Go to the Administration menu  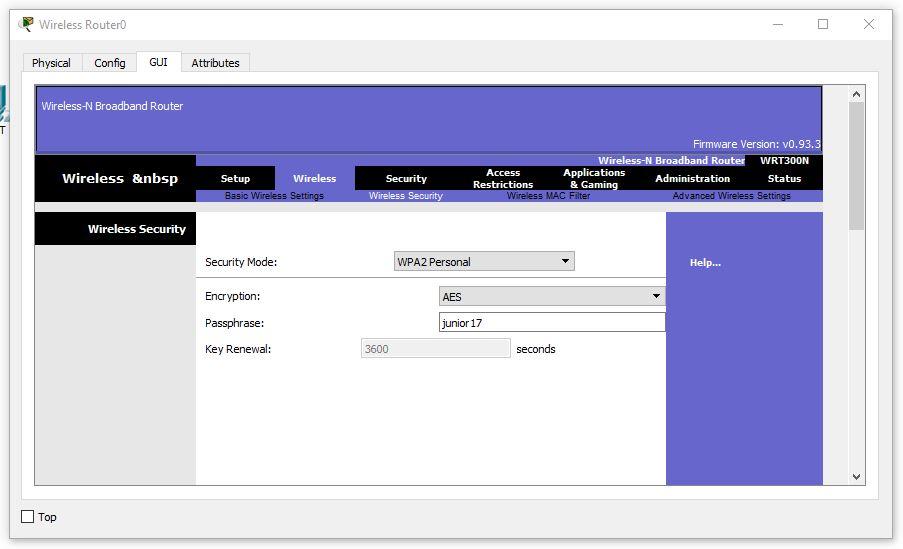692,179
